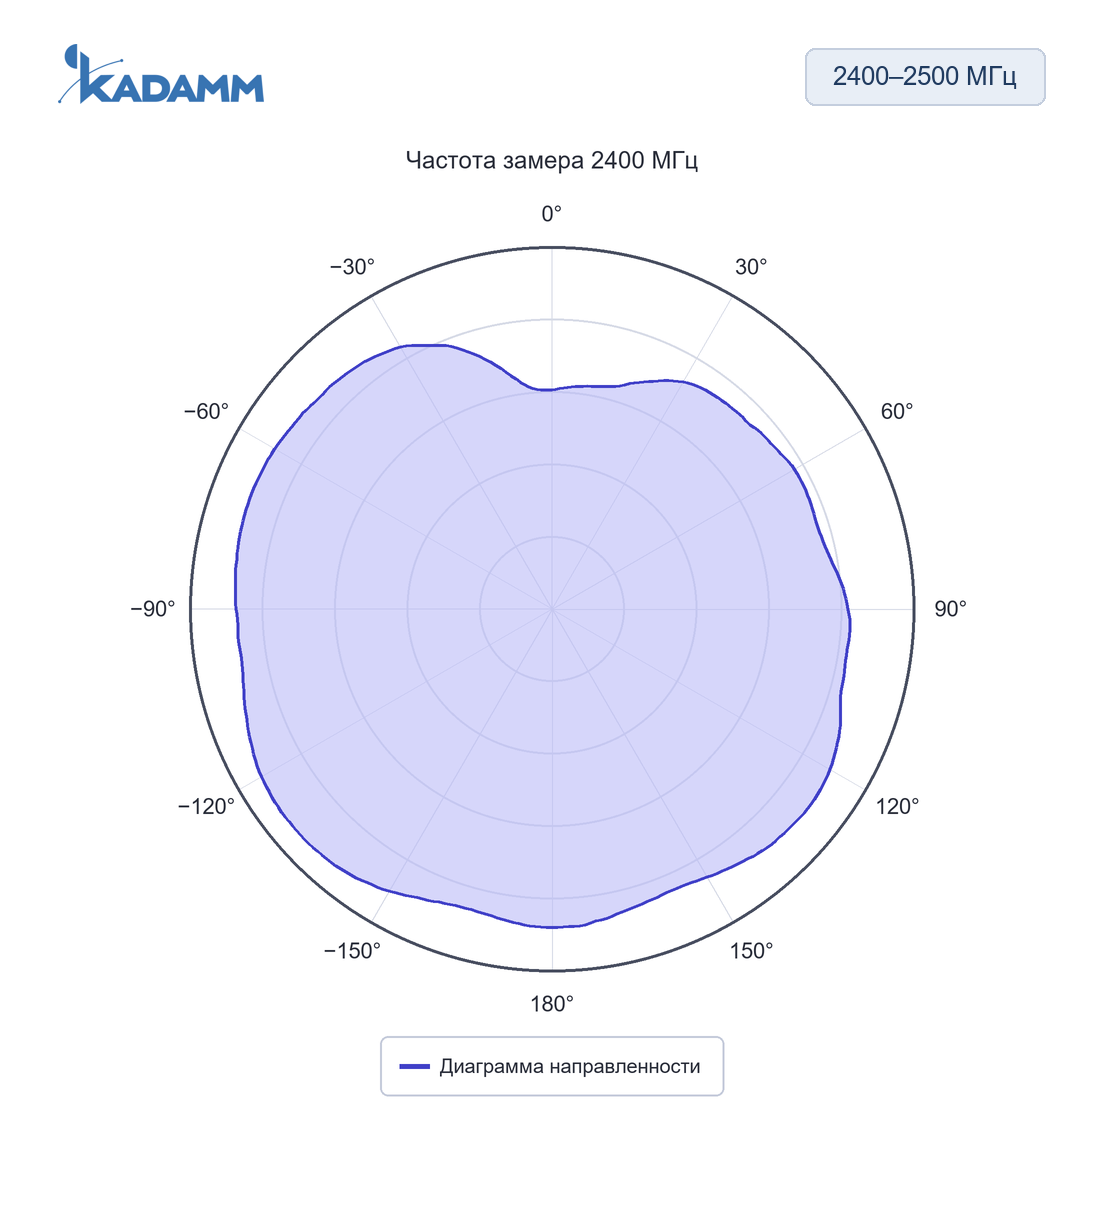This screenshot has height=1211, width=1104.
Task: Click the −120° angle label
Action: (206, 806)
